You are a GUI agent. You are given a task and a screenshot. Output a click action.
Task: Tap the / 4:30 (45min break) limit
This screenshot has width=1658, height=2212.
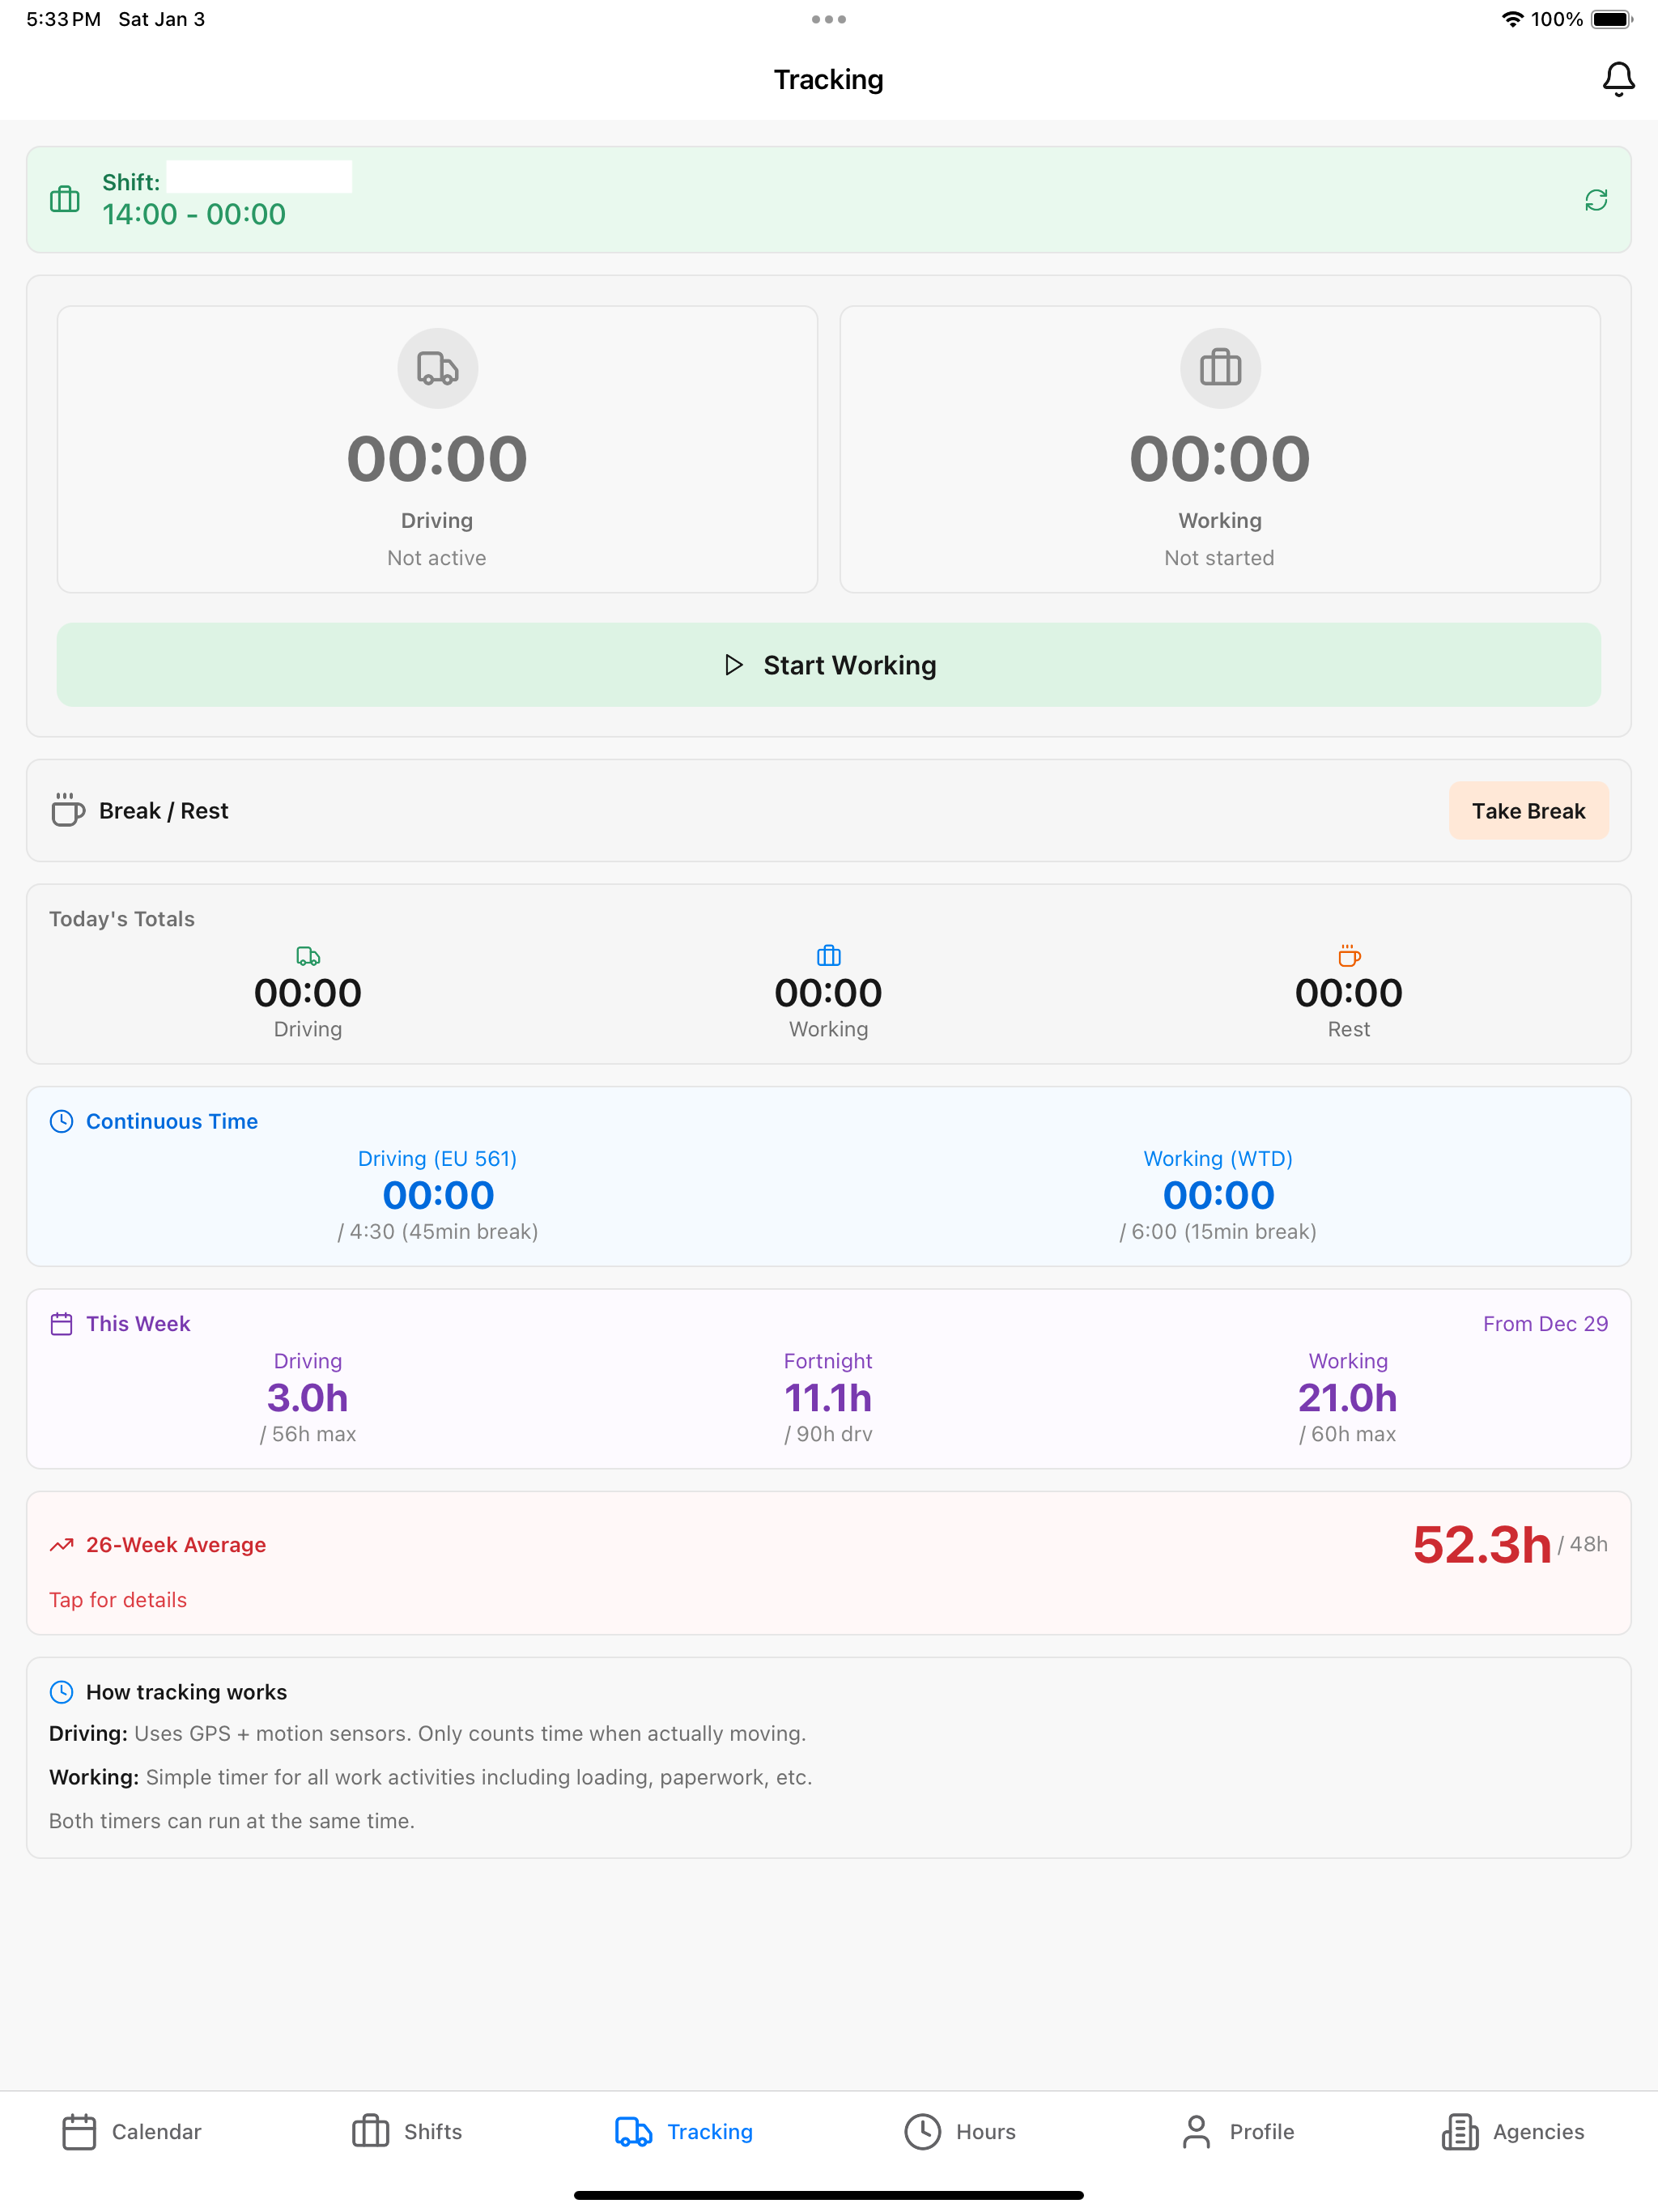click(438, 1232)
